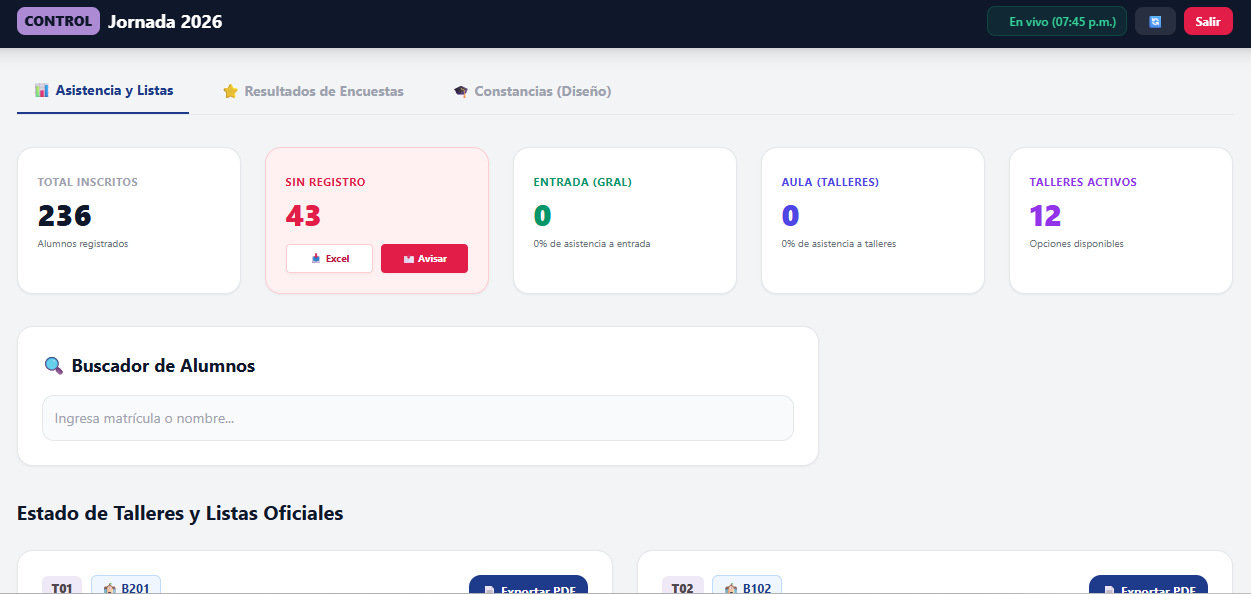Open the Asistencia y Listas tab
Image resolution: width=1251 pixels, height=594 pixels.
coord(103,91)
